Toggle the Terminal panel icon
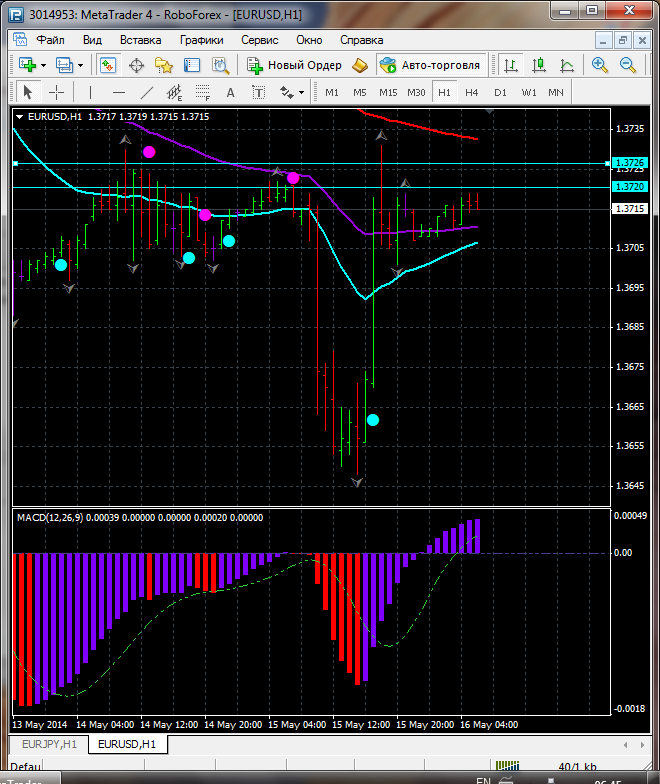 [192, 65]
